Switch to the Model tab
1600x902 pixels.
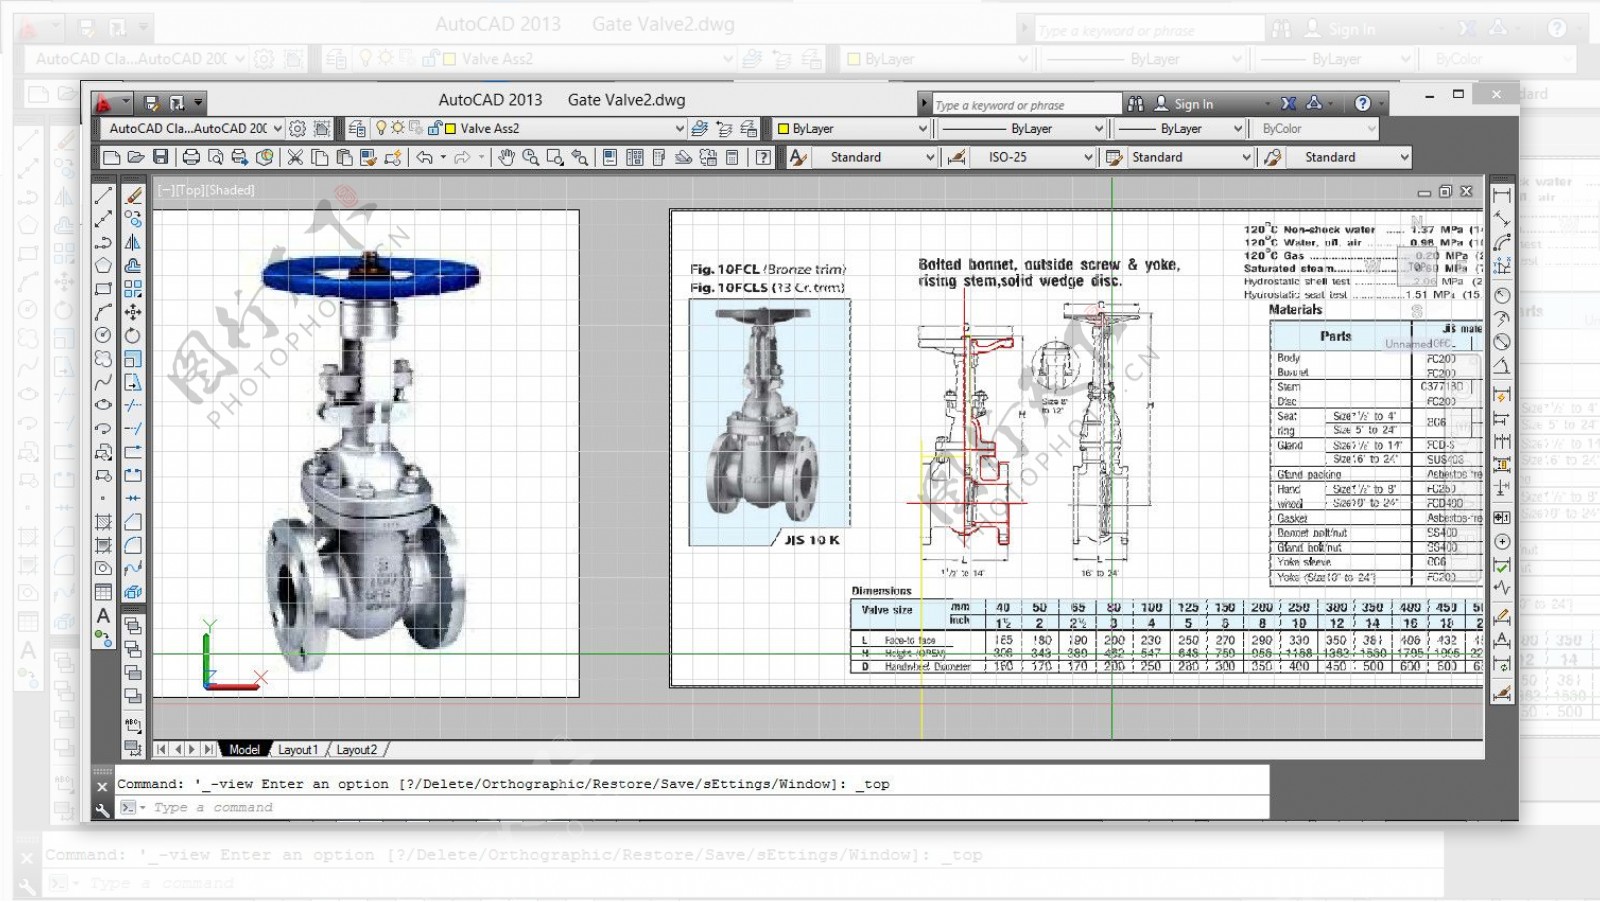244,749
